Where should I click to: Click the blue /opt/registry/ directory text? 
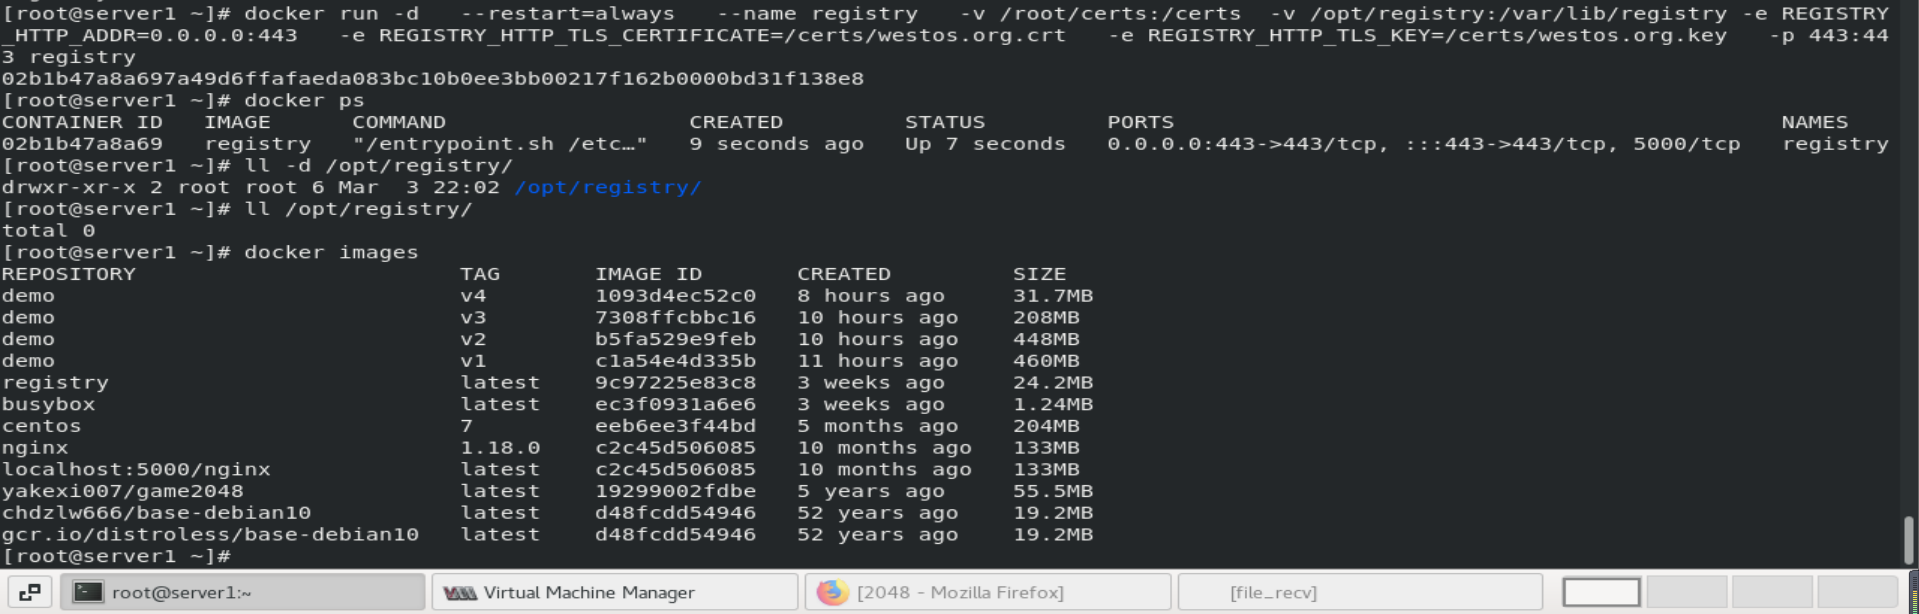pyautogui.click(x=608, y=187)
